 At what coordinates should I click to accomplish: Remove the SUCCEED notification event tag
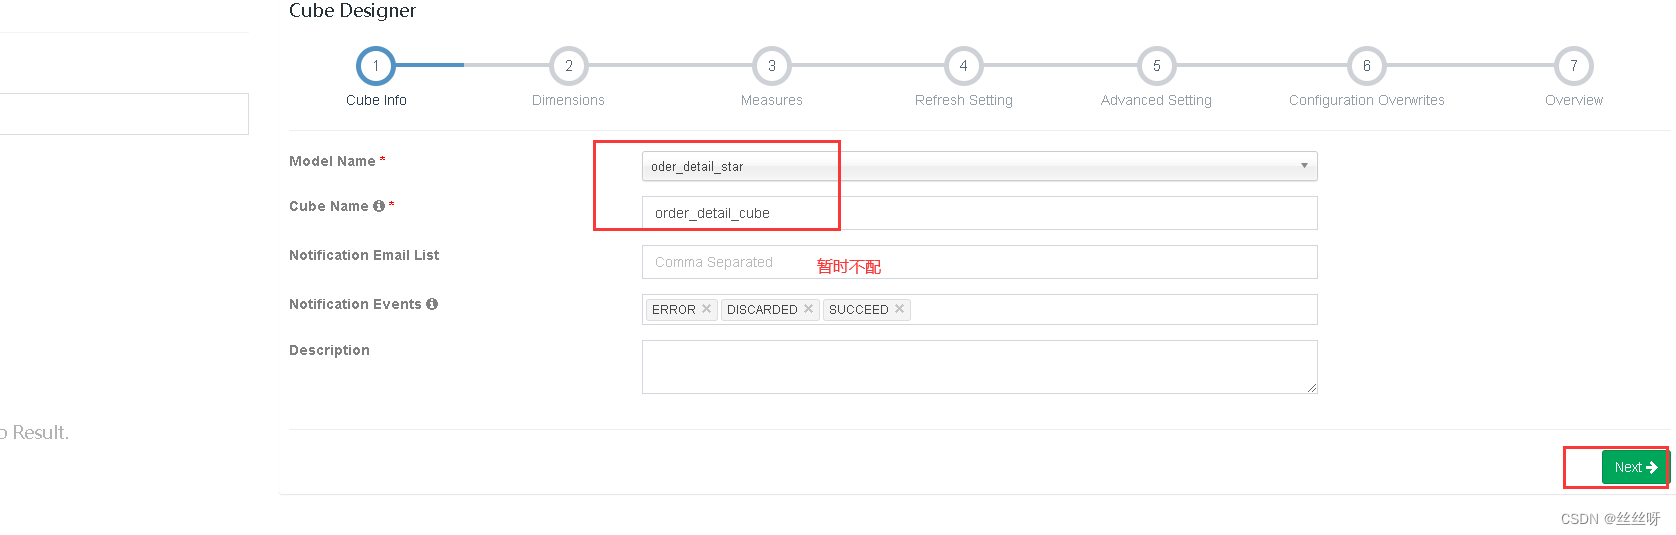point(899,309)
